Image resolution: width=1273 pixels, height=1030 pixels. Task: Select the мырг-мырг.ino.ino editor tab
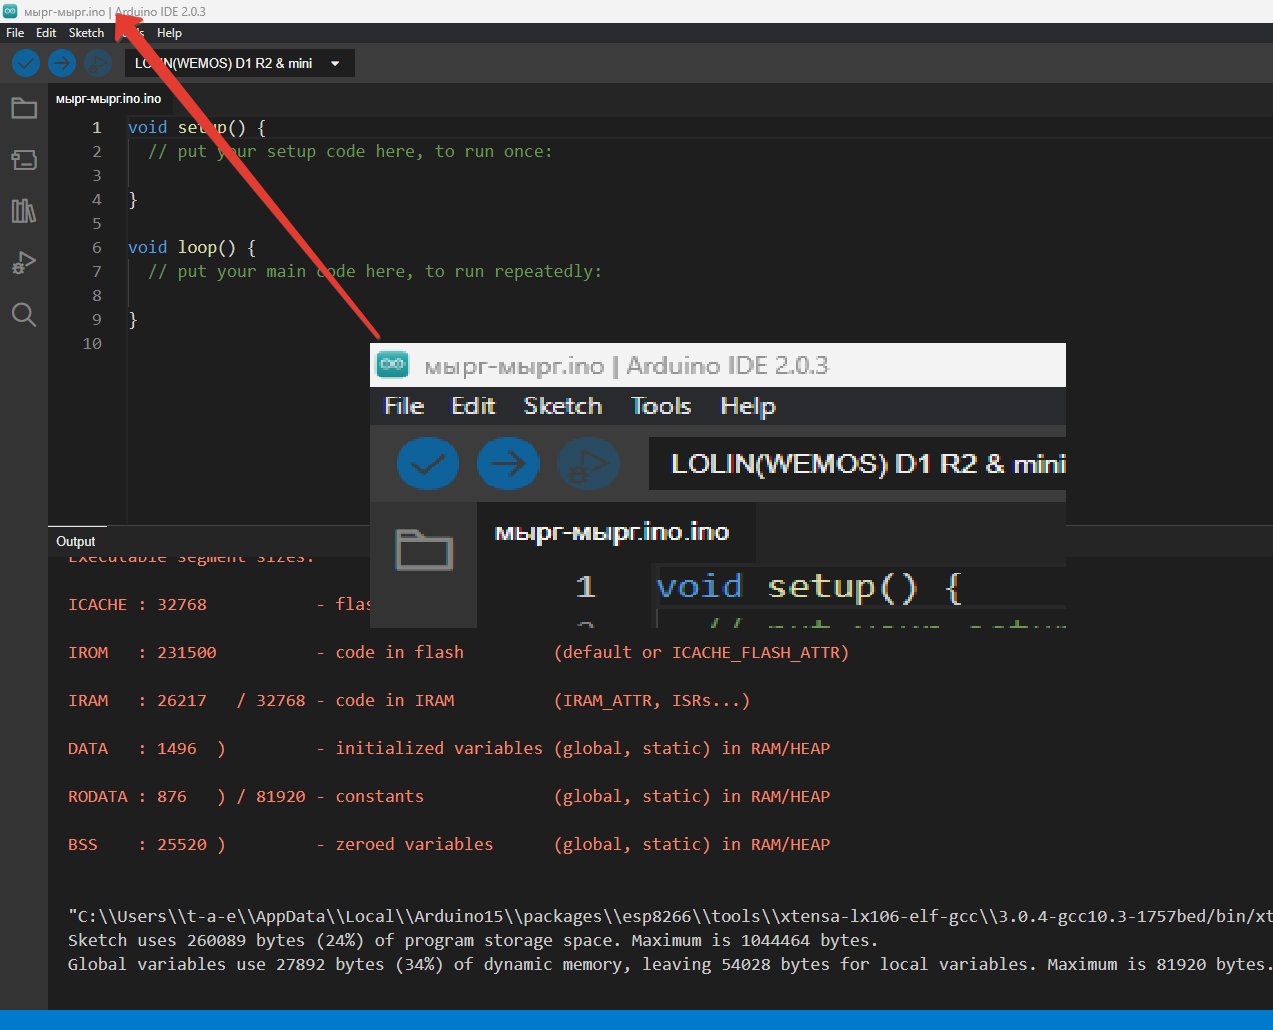108,98
